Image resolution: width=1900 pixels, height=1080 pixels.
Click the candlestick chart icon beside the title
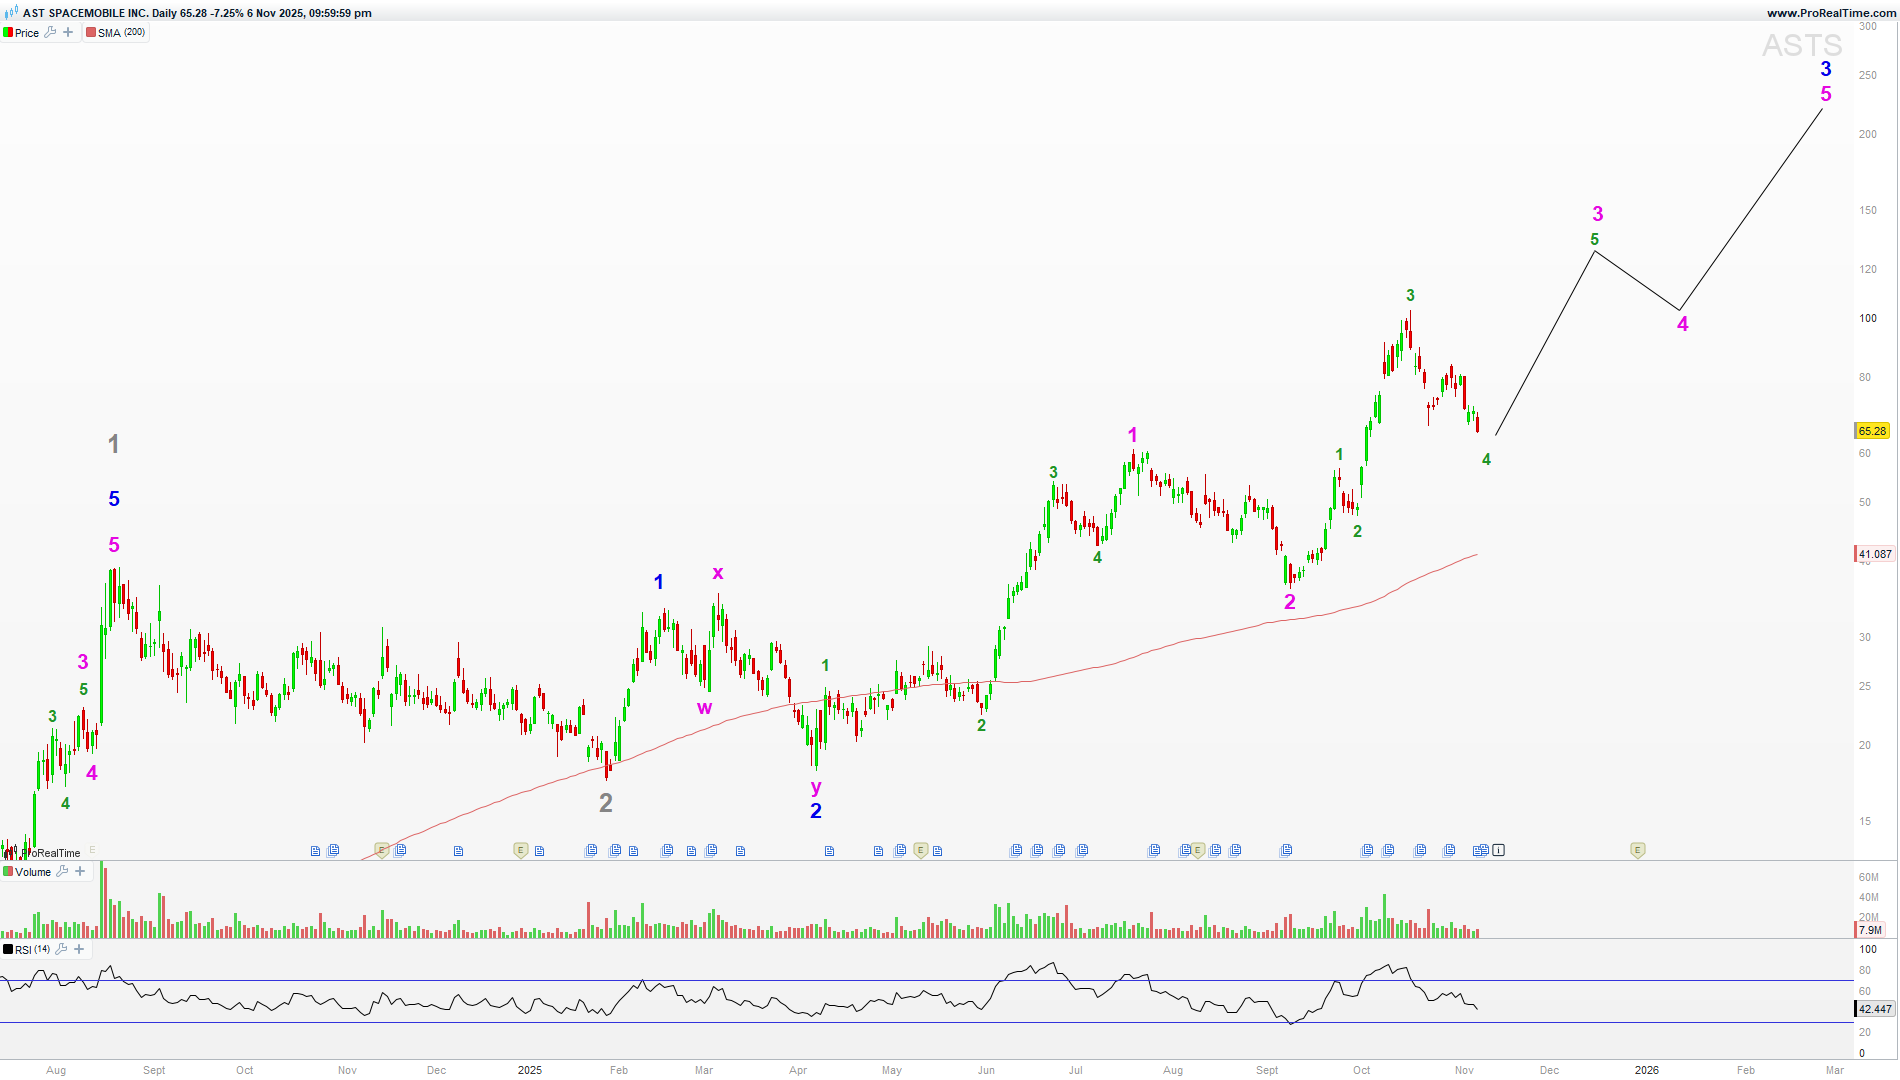tap(11, 13)
